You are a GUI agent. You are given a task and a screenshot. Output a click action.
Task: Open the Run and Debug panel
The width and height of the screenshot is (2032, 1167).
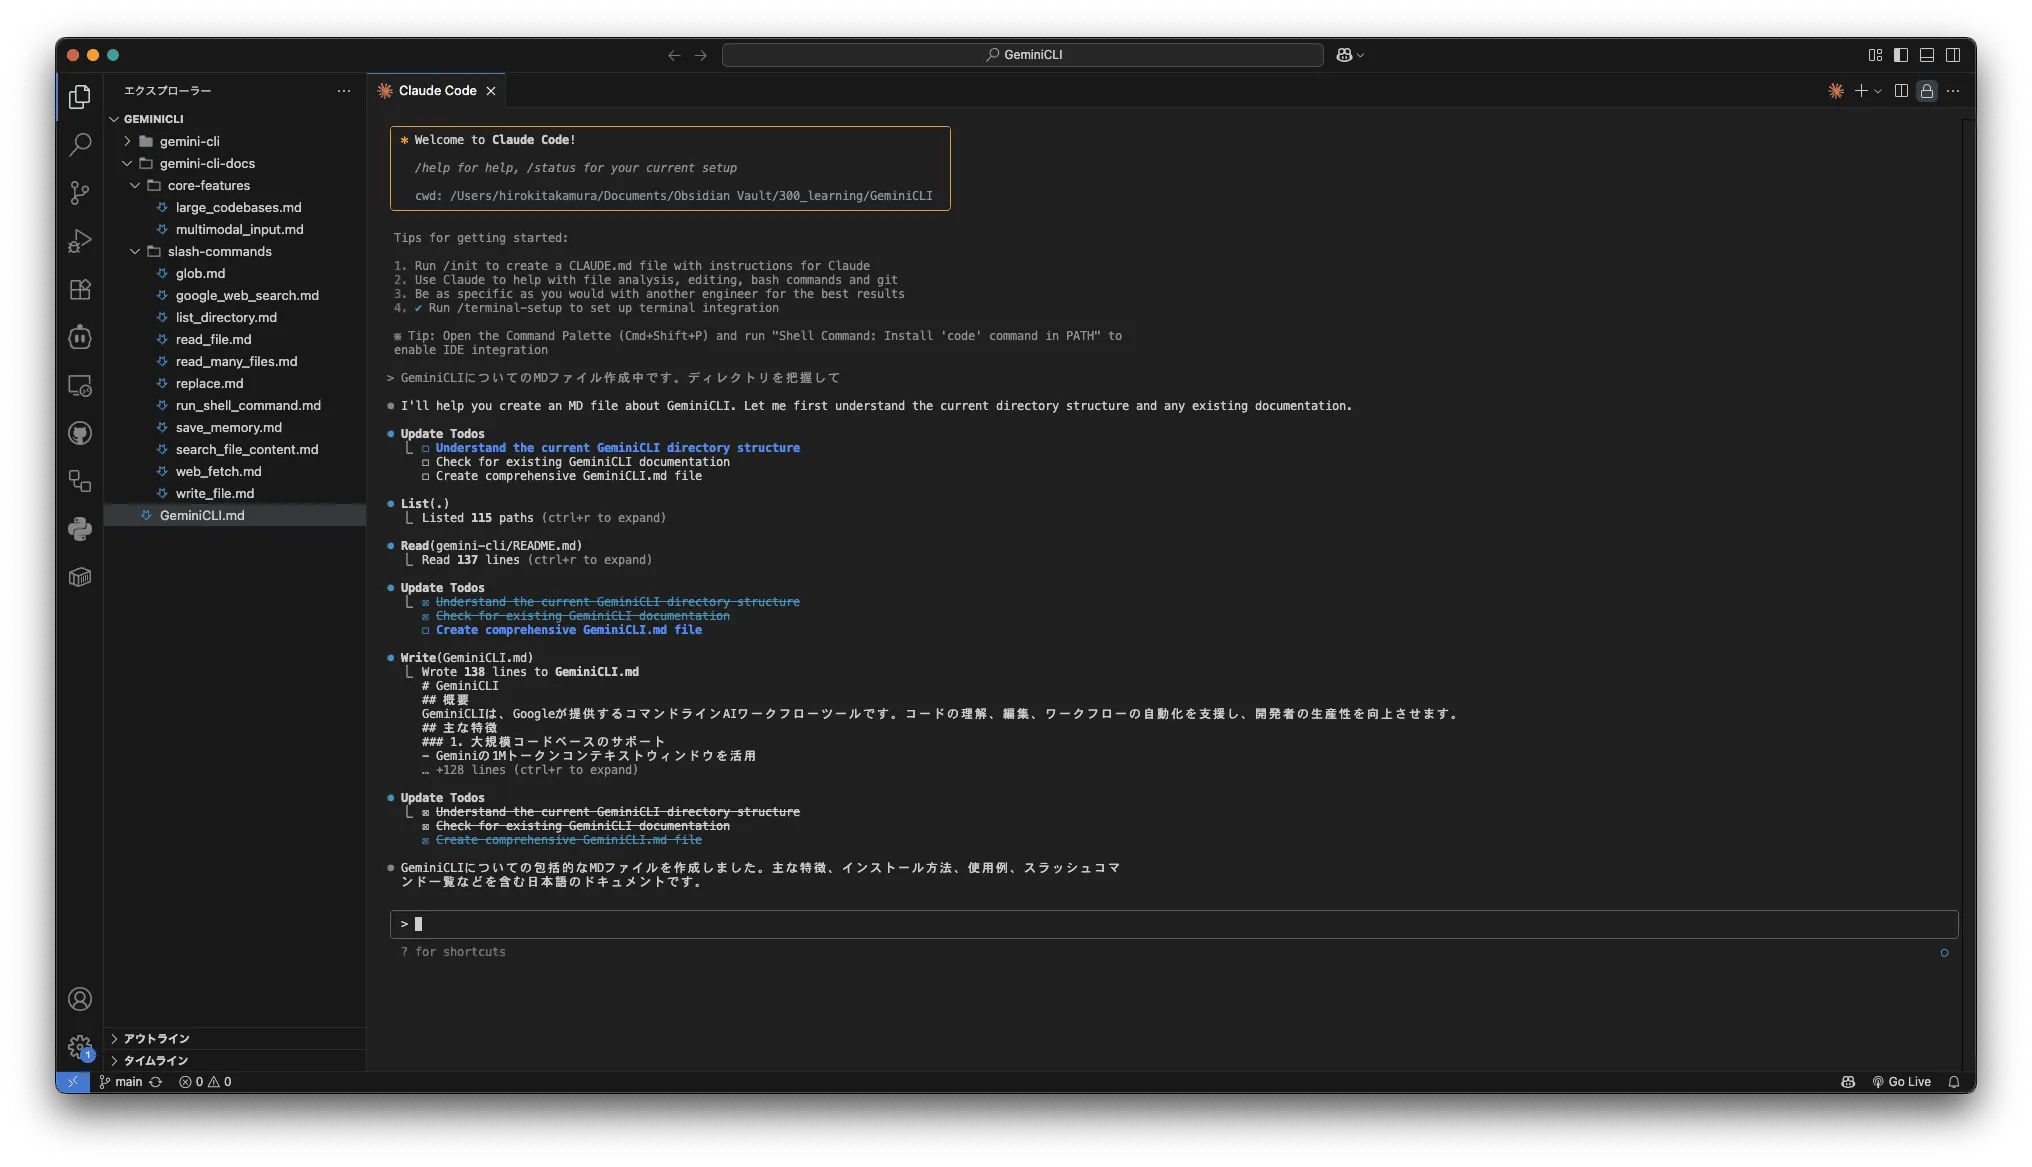pyautogui.click(x=80, y=241)
